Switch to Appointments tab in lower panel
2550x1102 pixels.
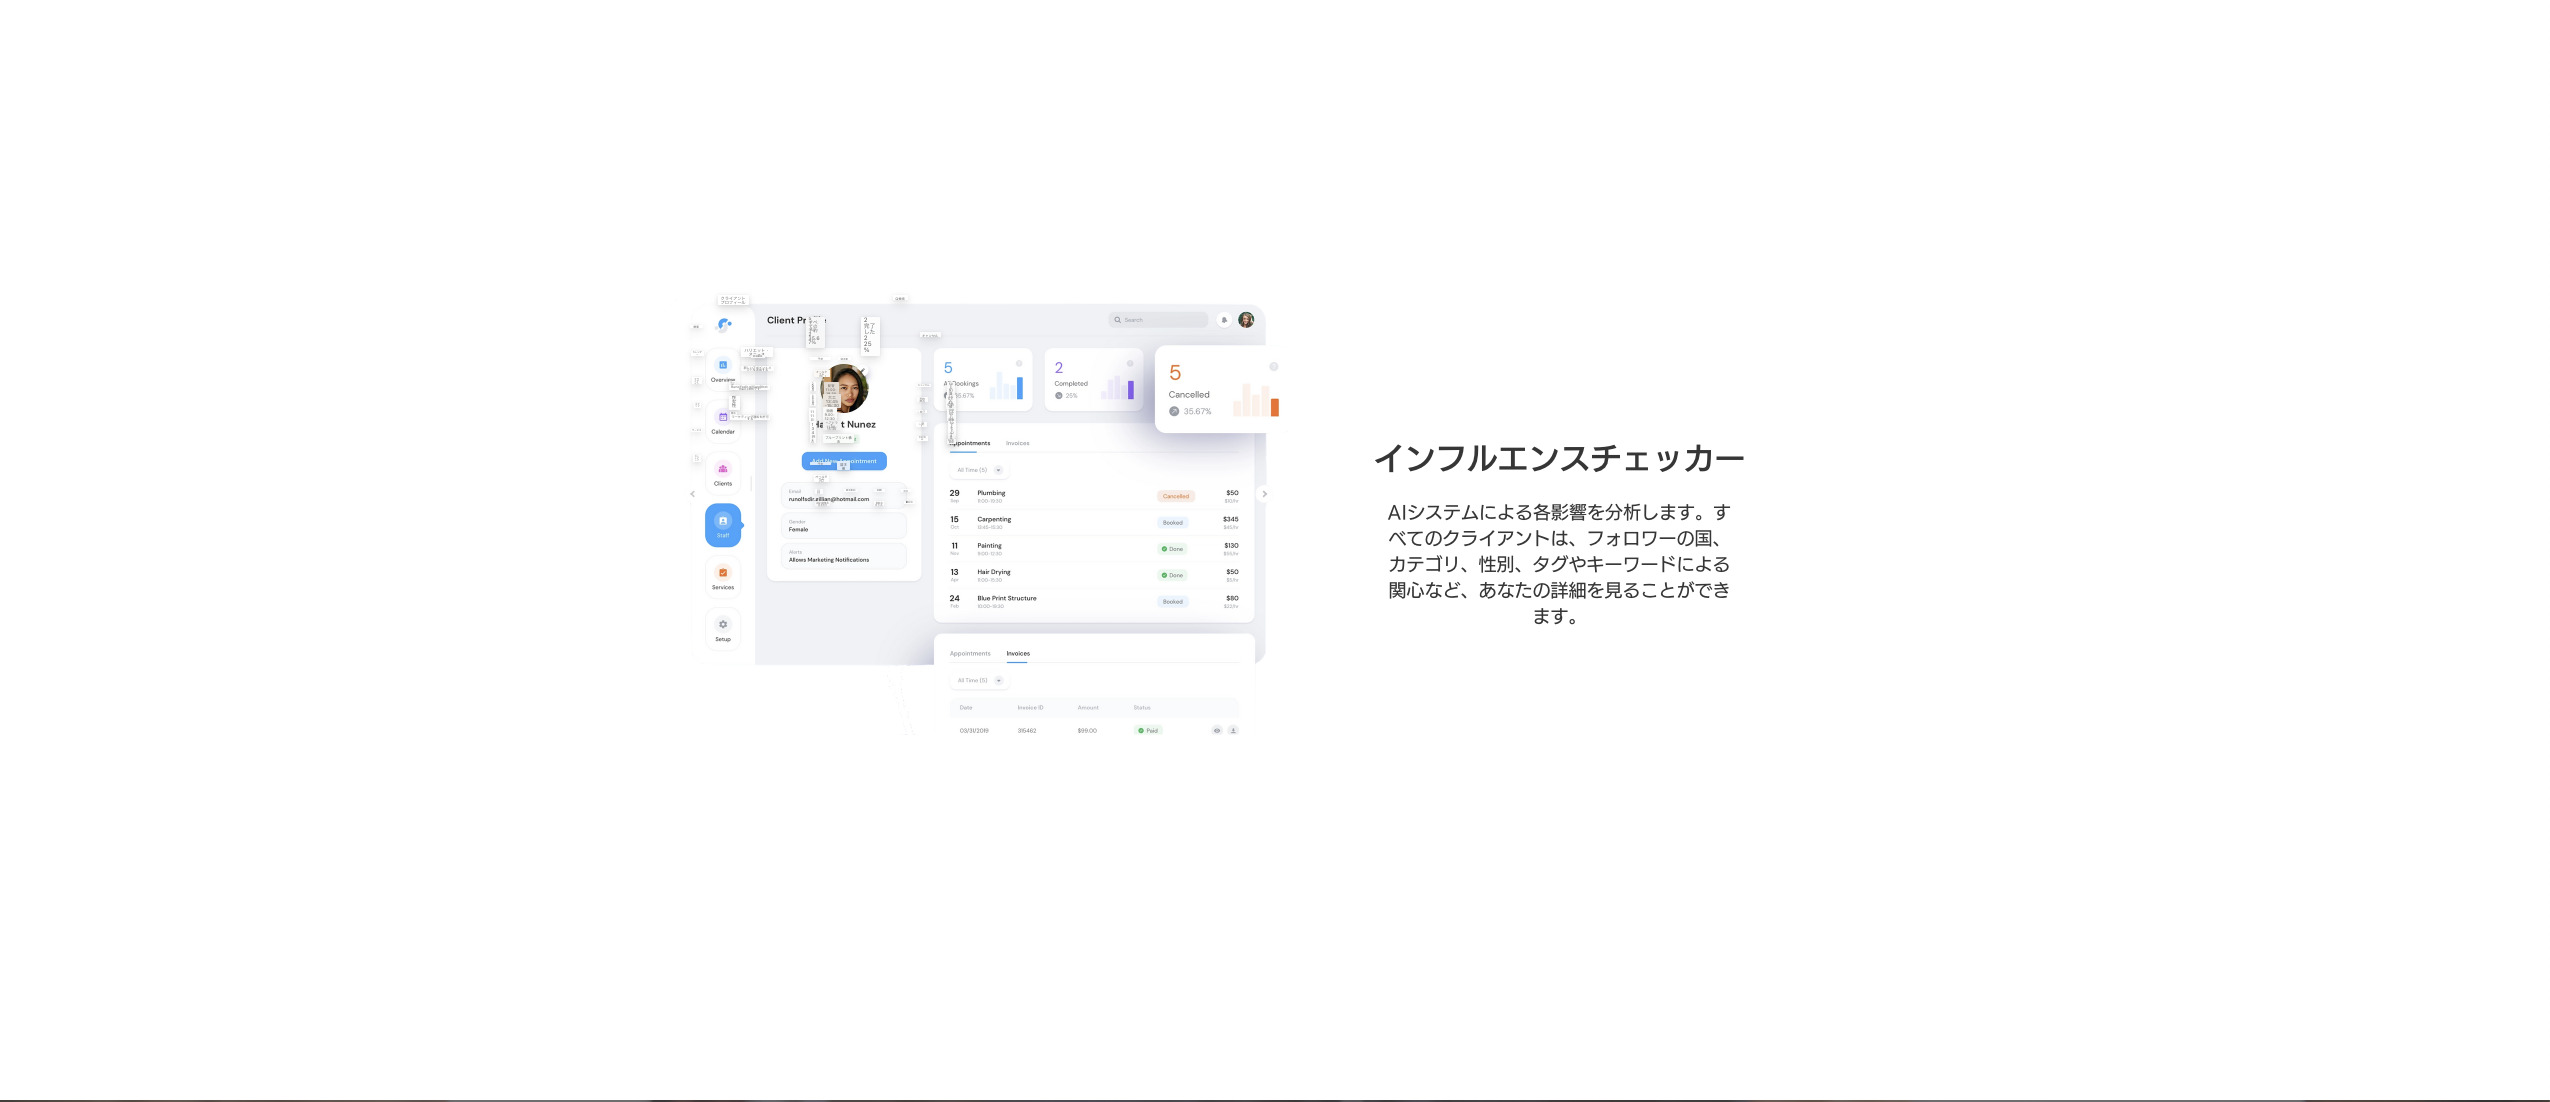[x=969, y=654]
